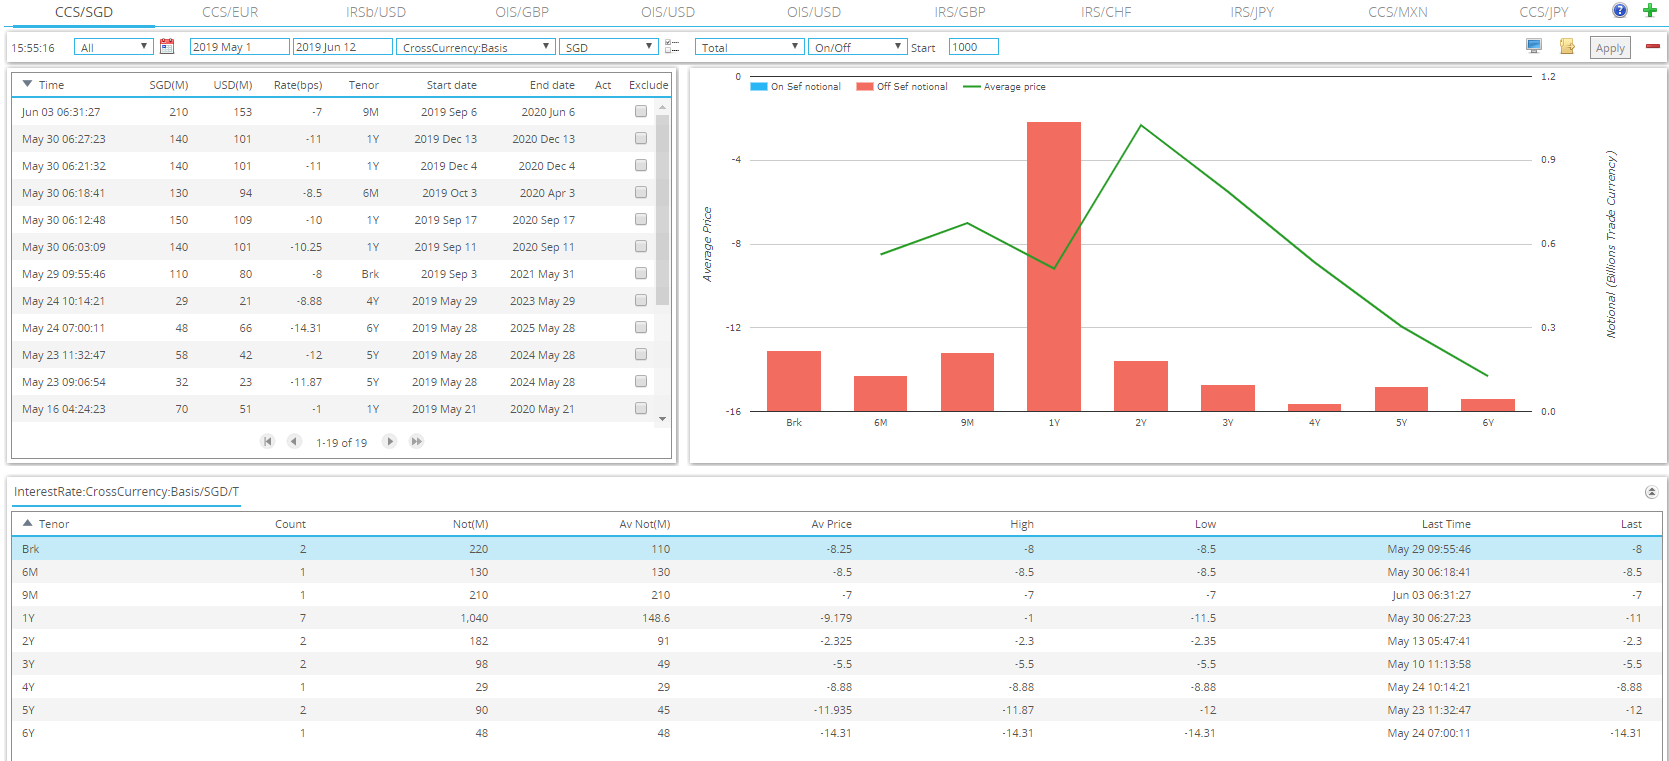1669x761 pixels.
Task: Go to next page of trades
Action: pyautogui.click(x=390, y=441)
